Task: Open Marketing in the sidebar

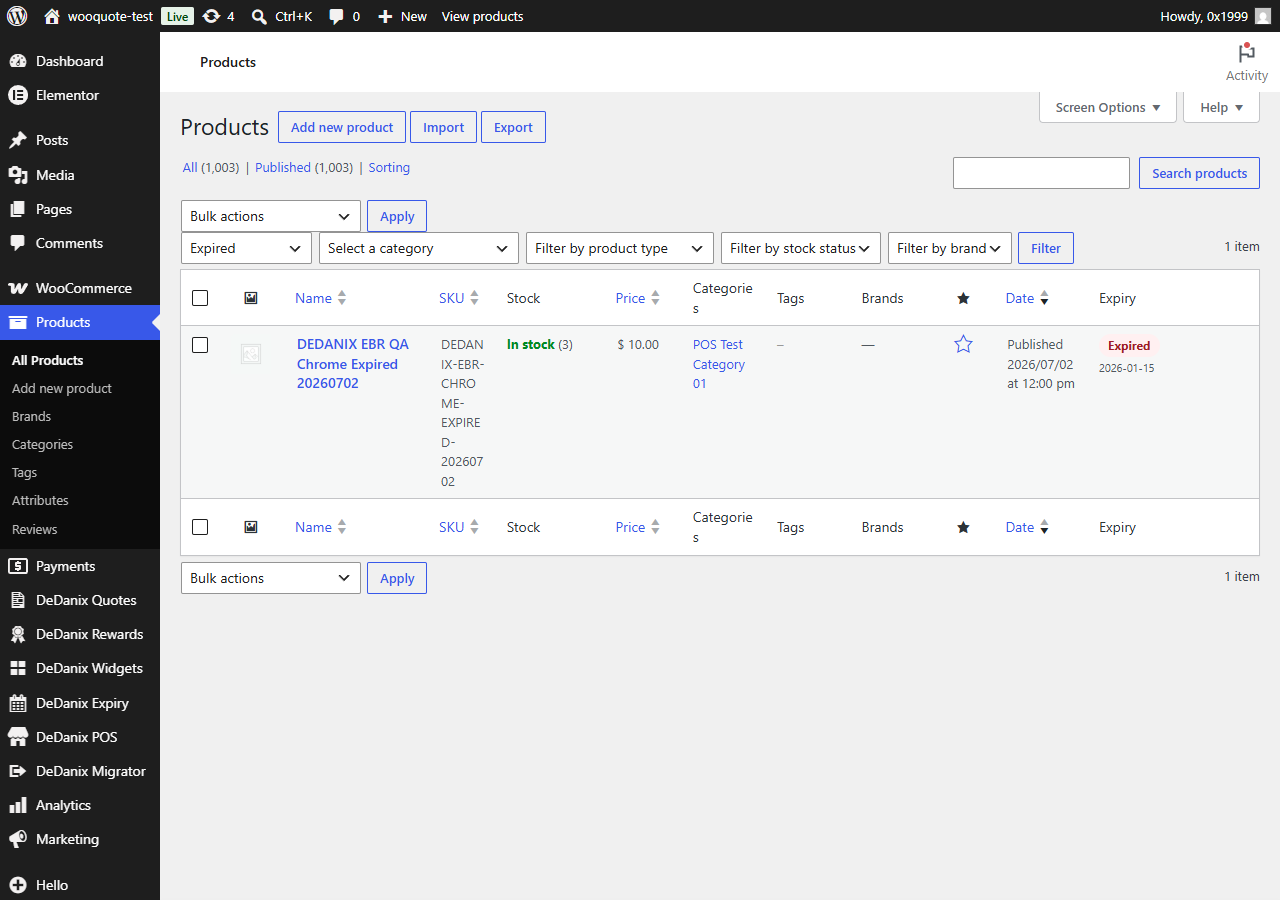Action: [80, 839]
